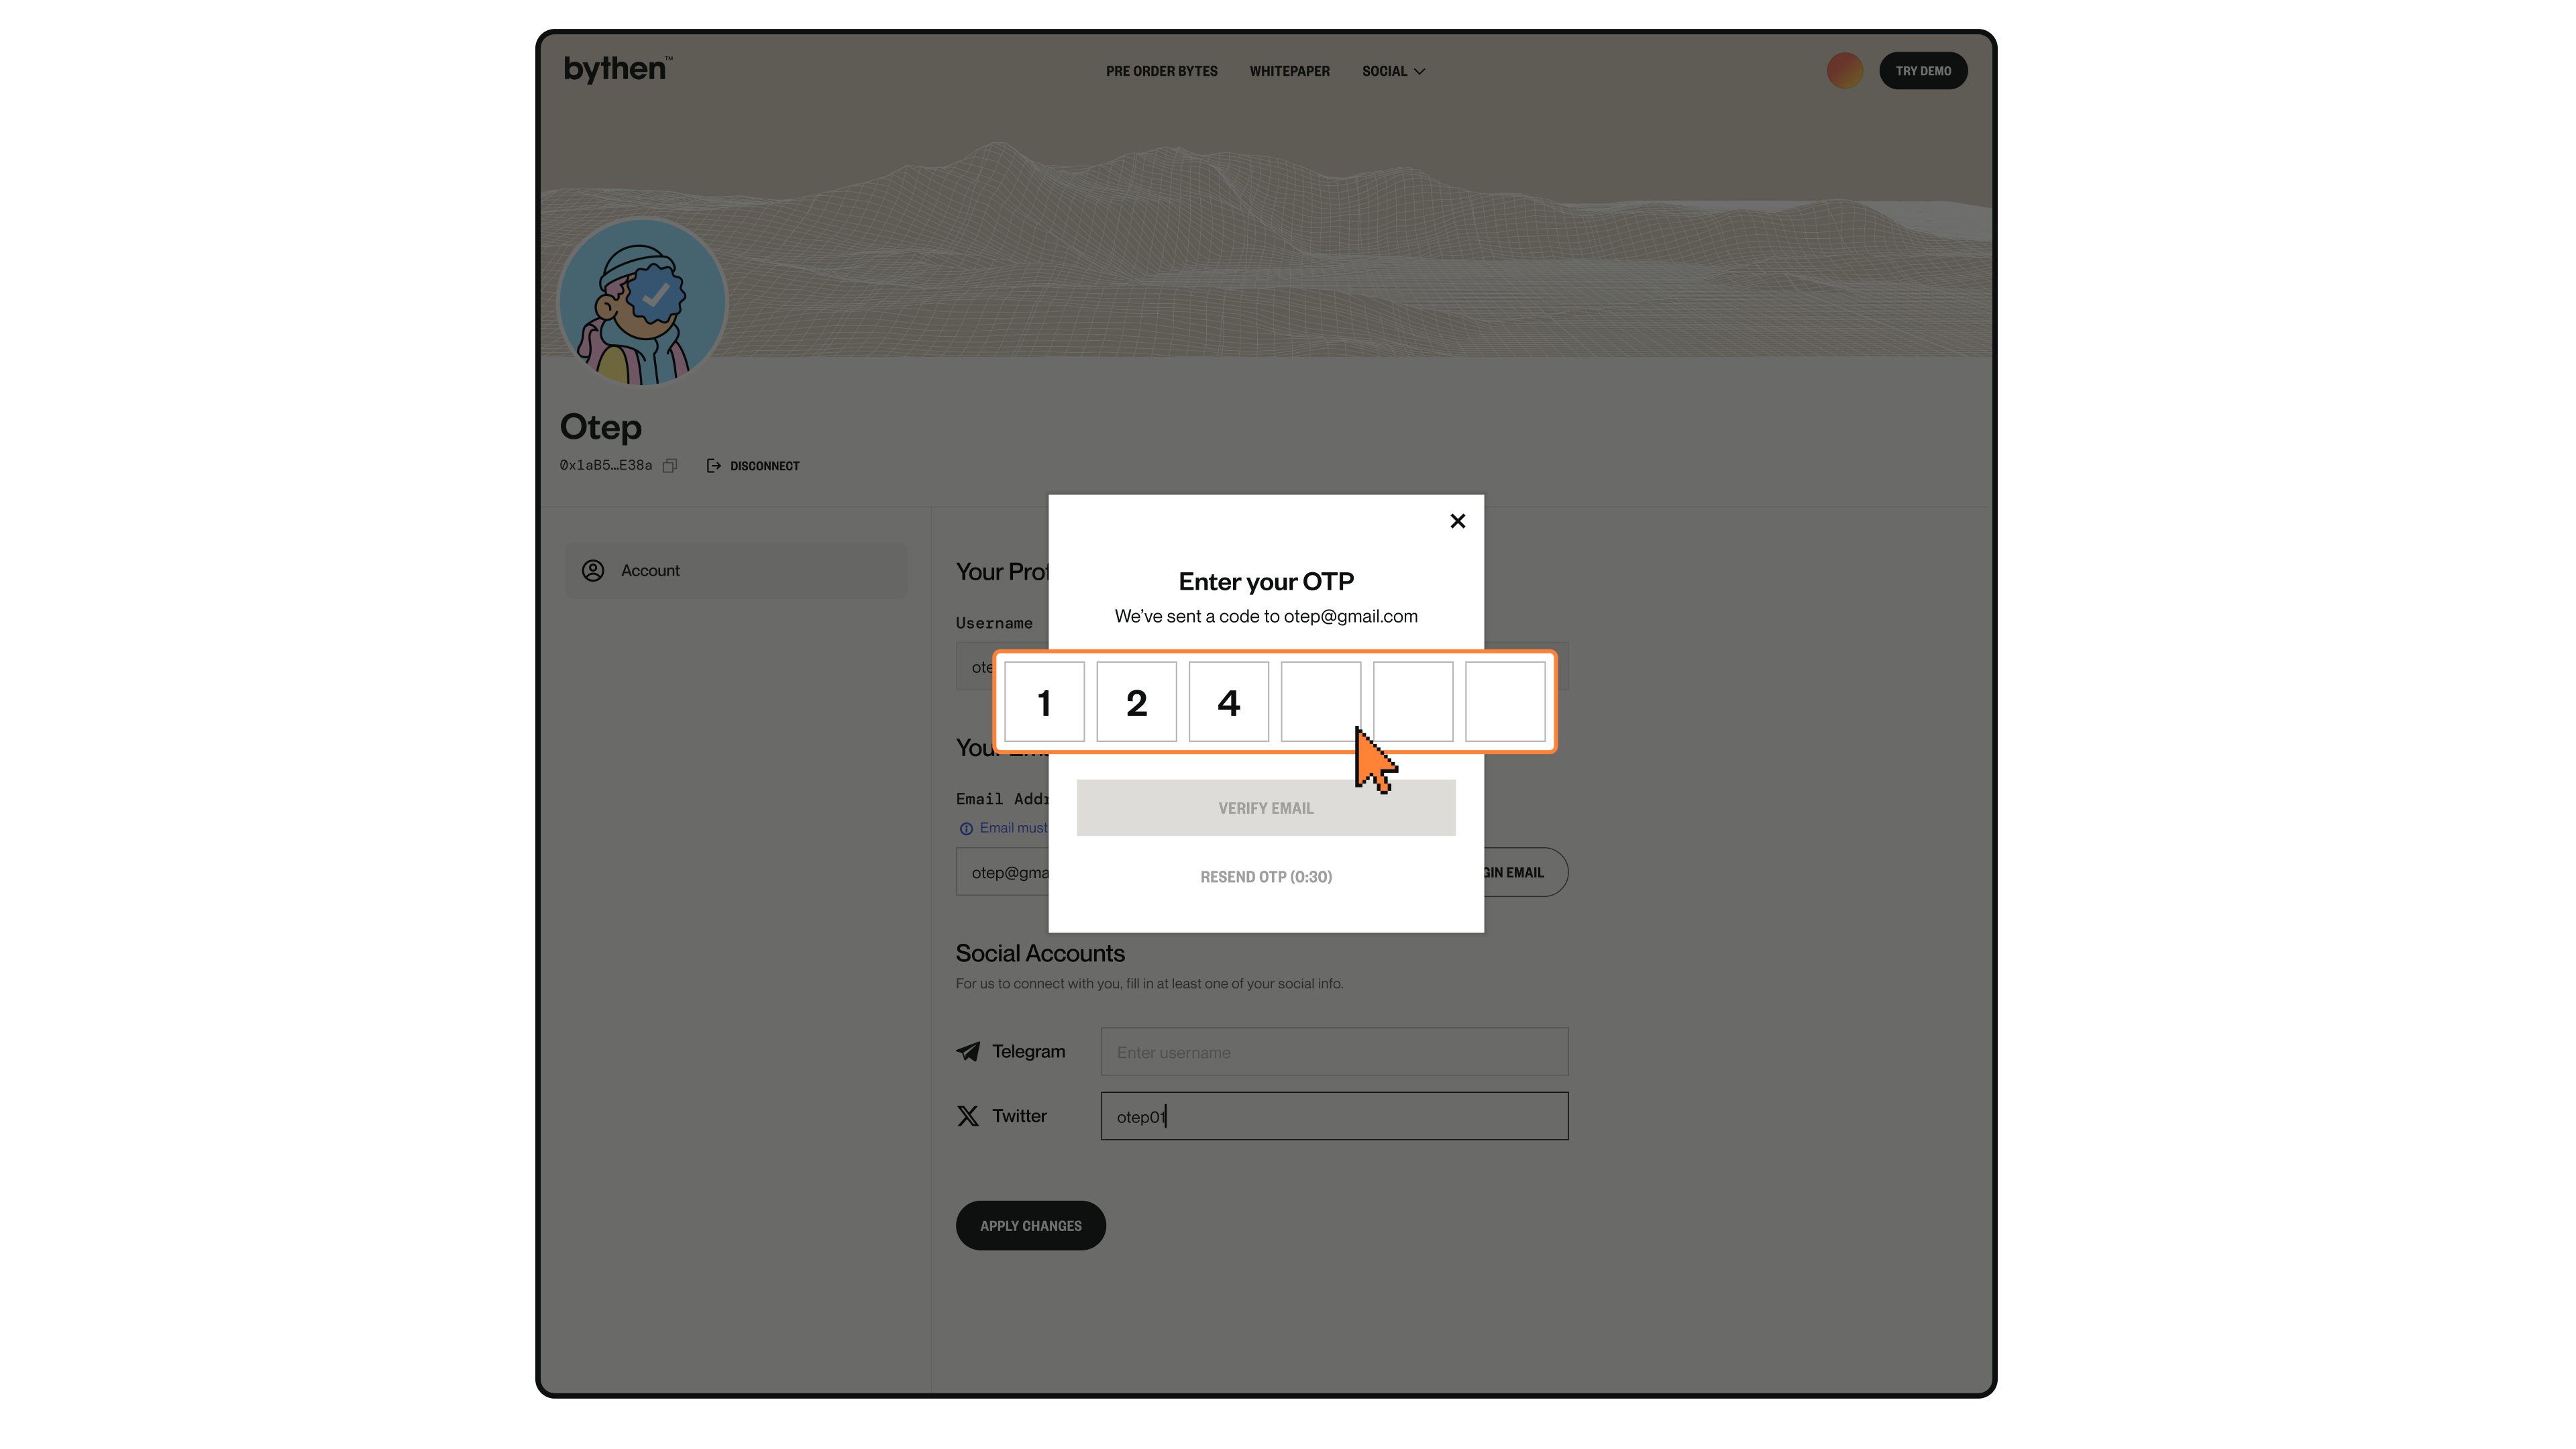Click the Telegram paper plane icon
The image size is (2576, 1449).
[x=967, y=1051]
